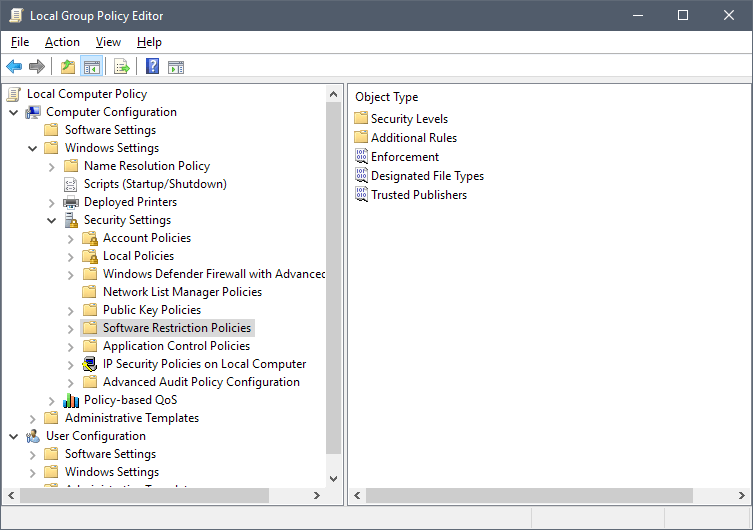Expand the Deployed Printers node
Image resolution: width=753 pixels, height=530 pixels.
coord(52,203)
